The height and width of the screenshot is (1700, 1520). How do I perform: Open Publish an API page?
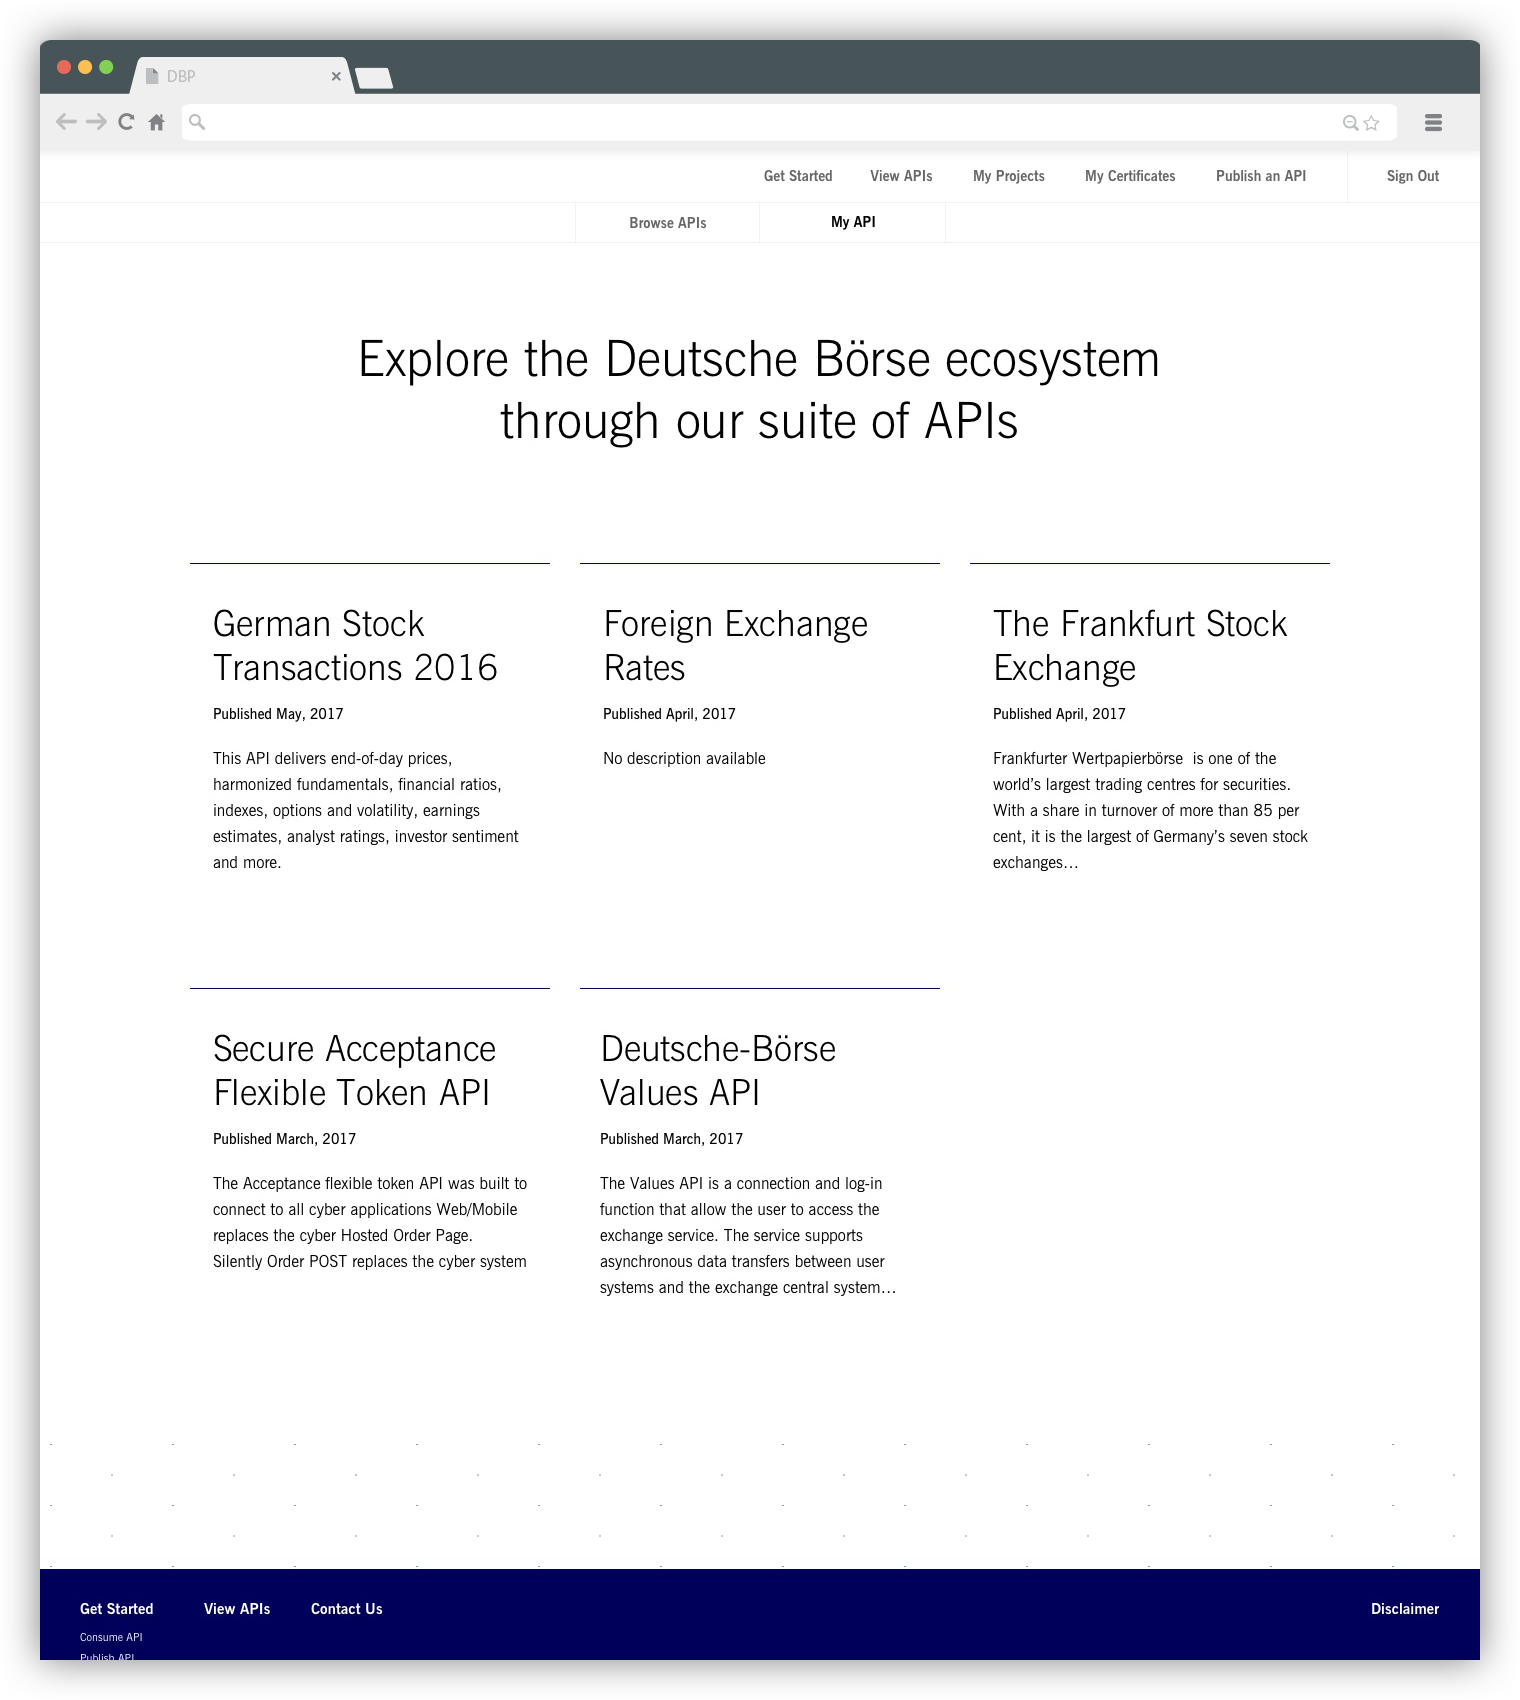coord(1261,176)
